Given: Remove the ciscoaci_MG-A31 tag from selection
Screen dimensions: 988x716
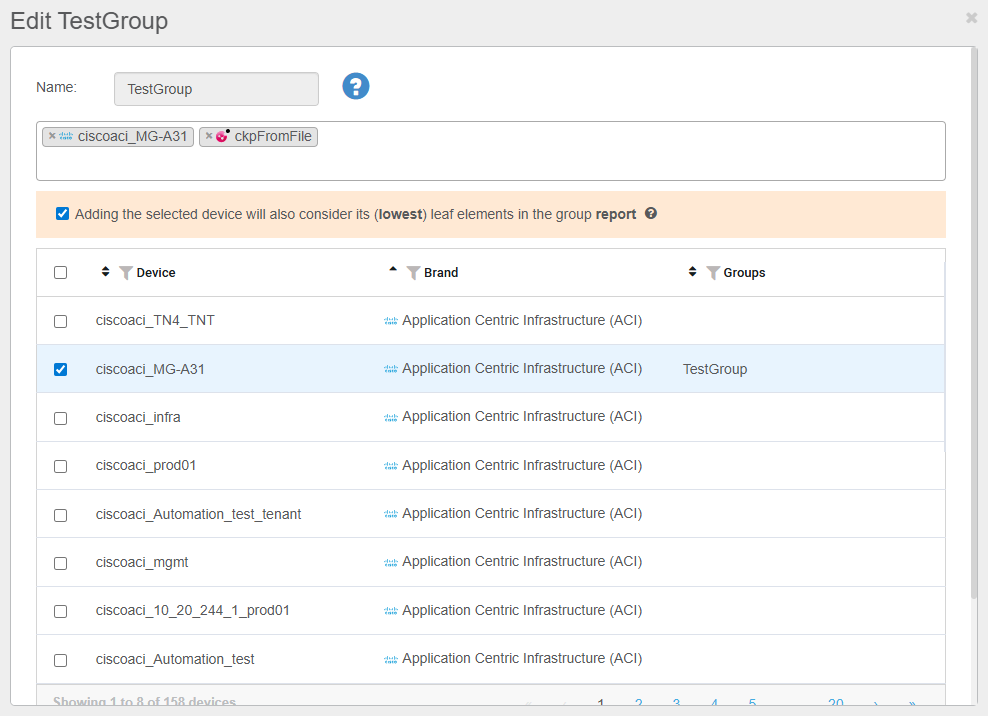Looking at the screenshot, I should click(x=52, y=137).
